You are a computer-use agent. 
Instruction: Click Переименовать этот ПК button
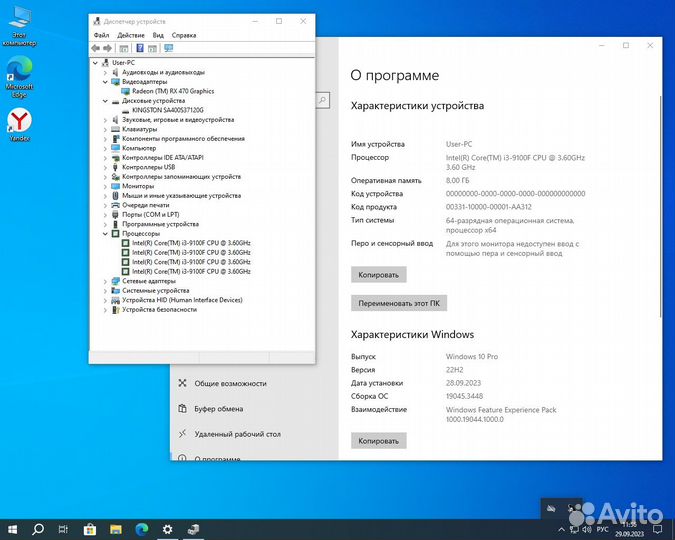399,303
